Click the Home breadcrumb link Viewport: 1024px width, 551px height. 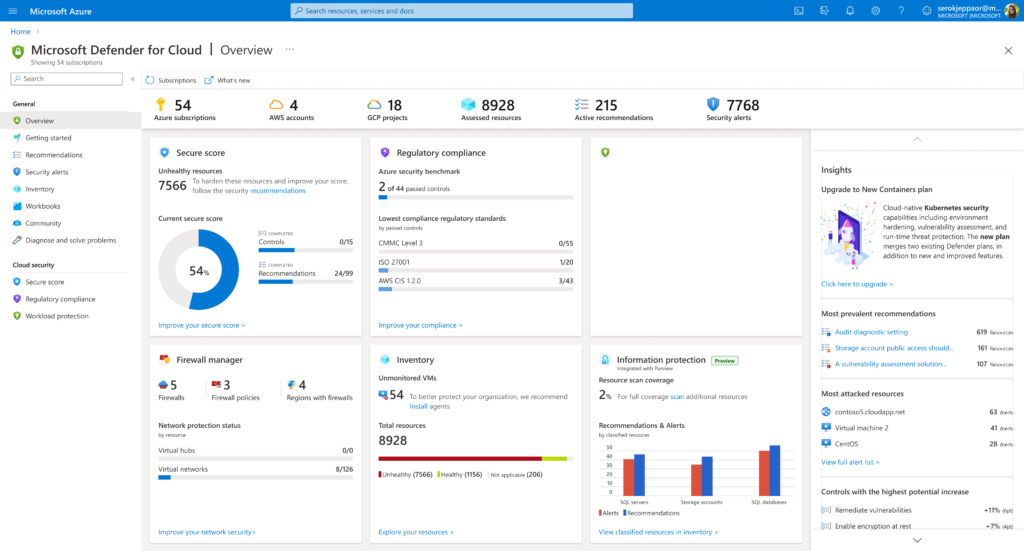[x=20, y=31]
